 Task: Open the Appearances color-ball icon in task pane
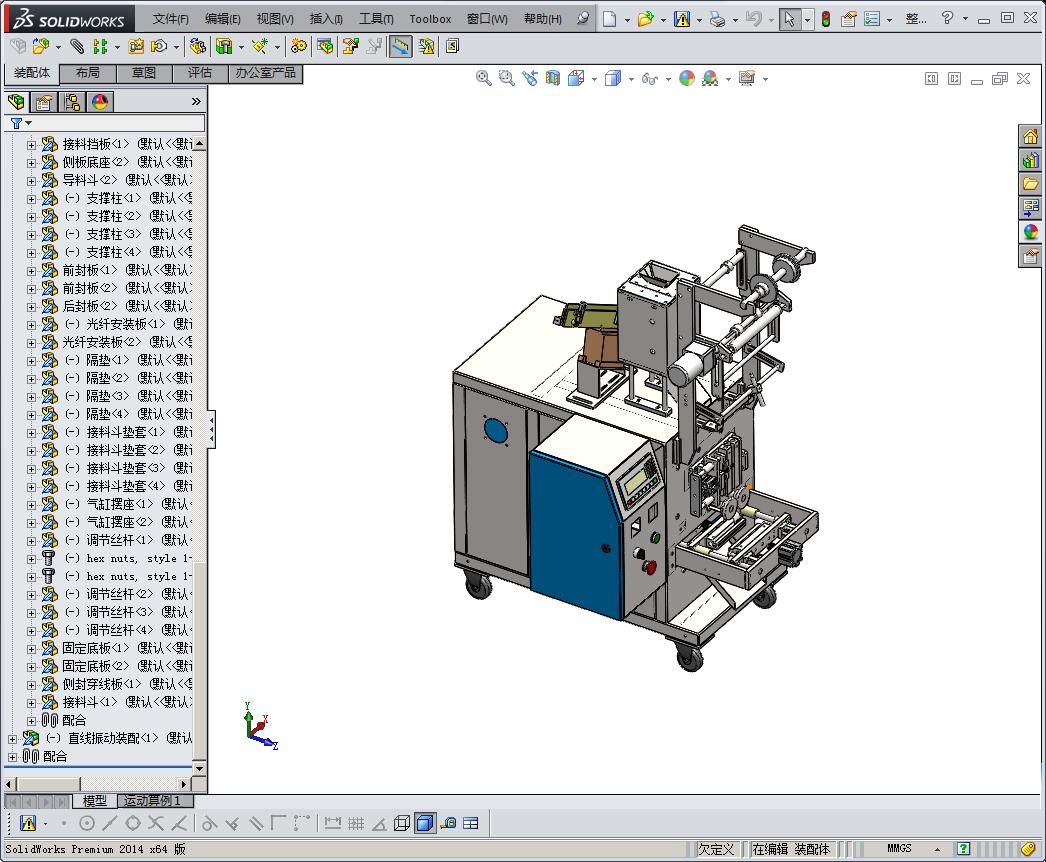tap(1031, 232)
